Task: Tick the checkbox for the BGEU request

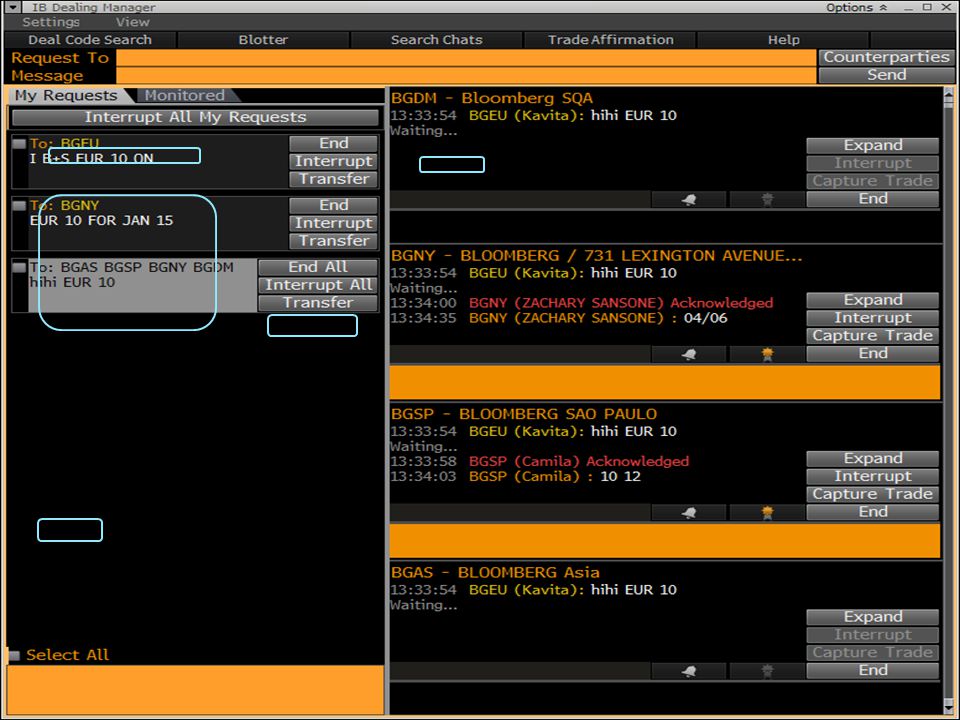Action: (19, 144)
